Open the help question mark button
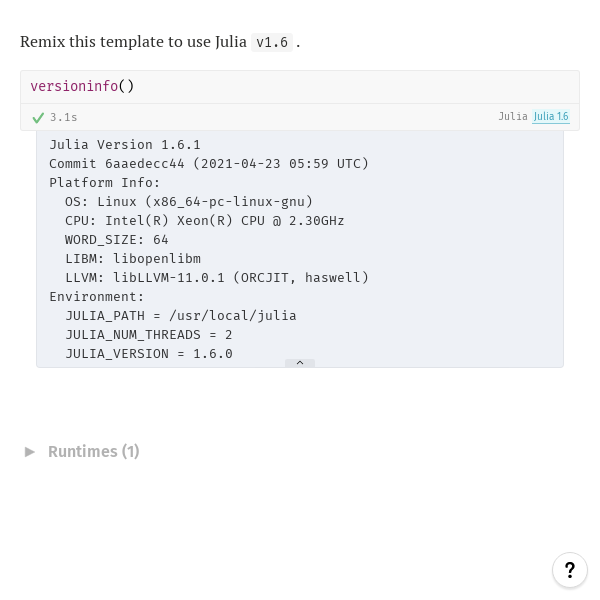 (569, 570)
